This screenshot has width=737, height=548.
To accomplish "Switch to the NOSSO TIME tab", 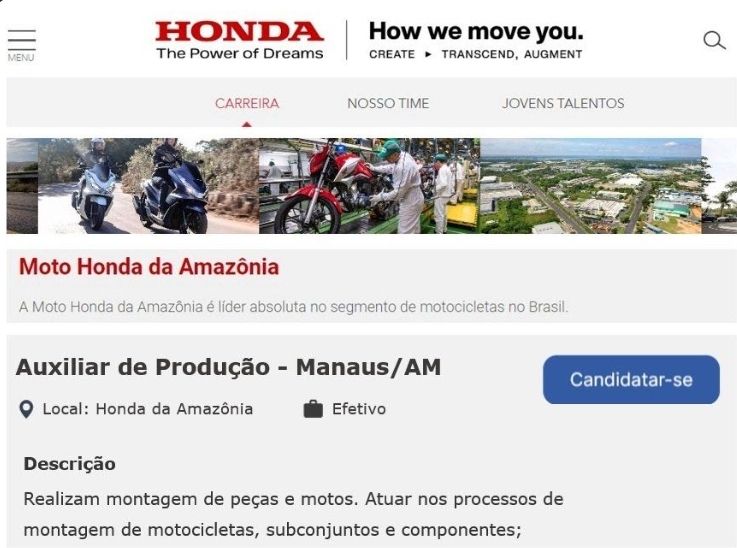I will click(x=388, y=103).
